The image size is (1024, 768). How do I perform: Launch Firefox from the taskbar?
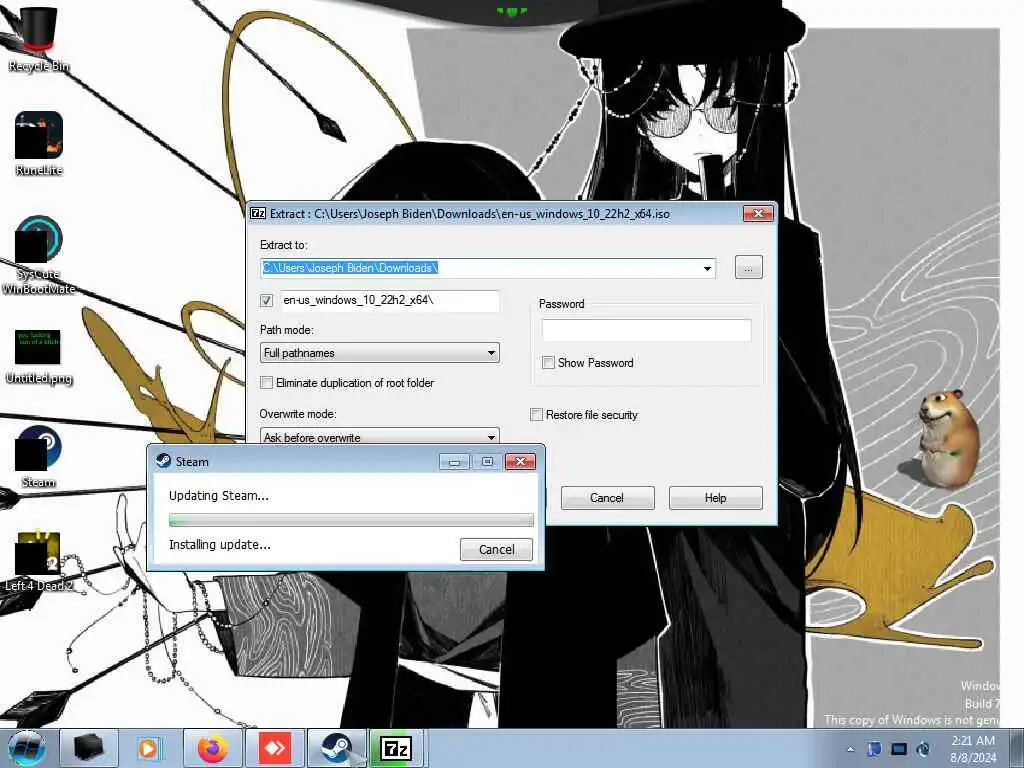pos(213,748)
